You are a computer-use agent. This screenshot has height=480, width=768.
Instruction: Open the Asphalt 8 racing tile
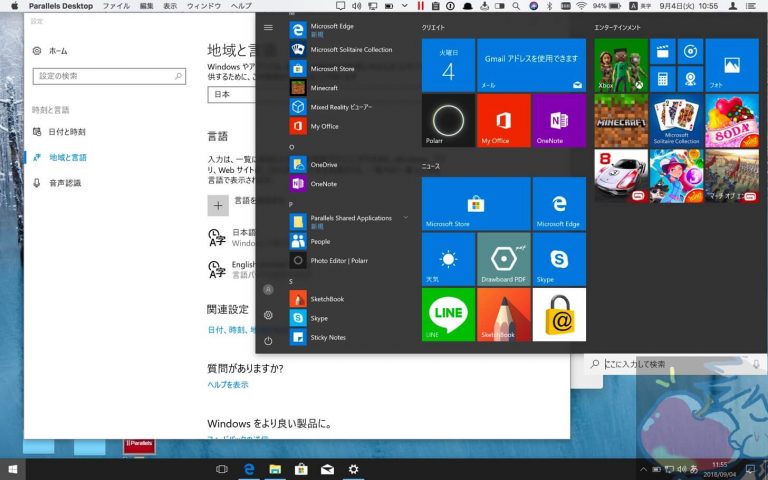tap(621, 176)
